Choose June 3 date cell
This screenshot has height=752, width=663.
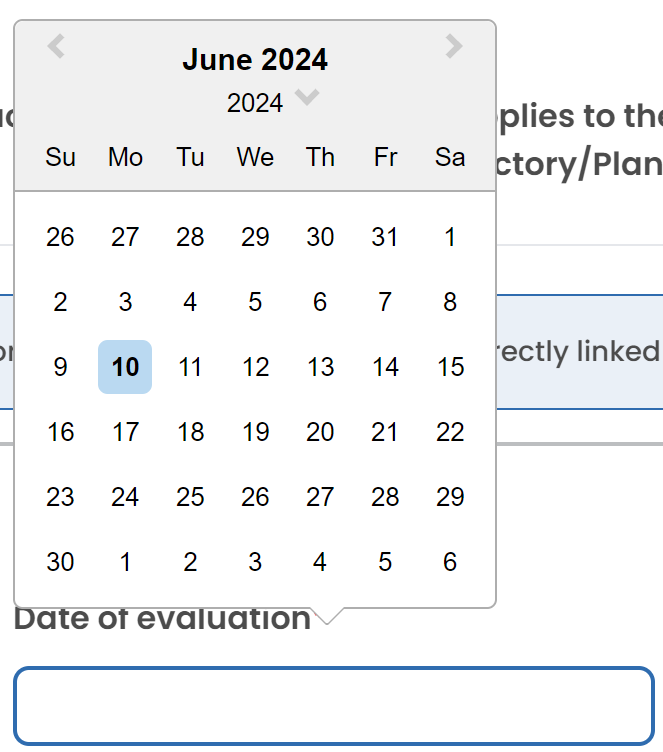(125, 302)
